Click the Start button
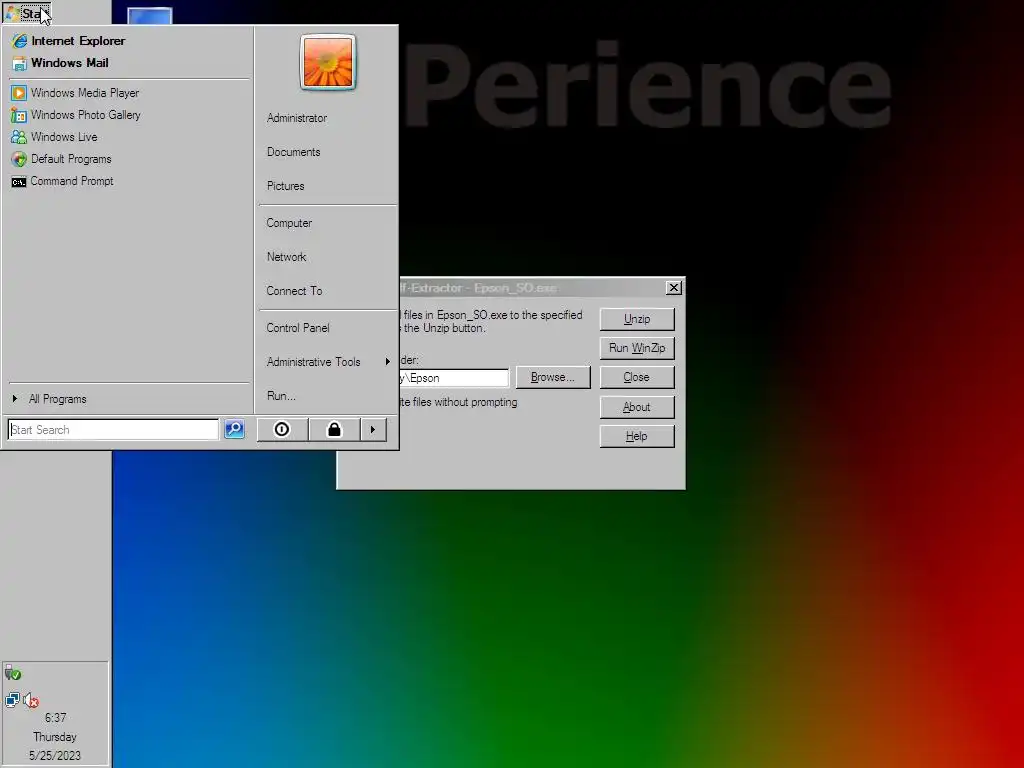This screenshot has height=768, width=1024. pos(27,12)
